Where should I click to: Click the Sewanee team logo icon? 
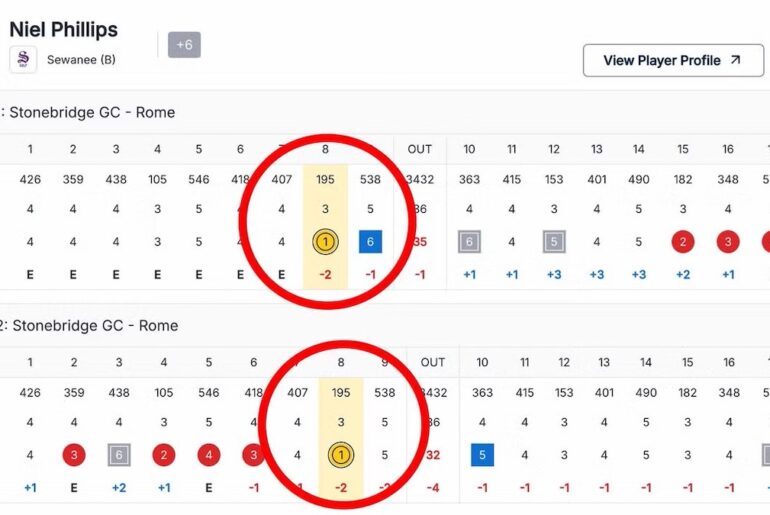(x=23, y=60)
